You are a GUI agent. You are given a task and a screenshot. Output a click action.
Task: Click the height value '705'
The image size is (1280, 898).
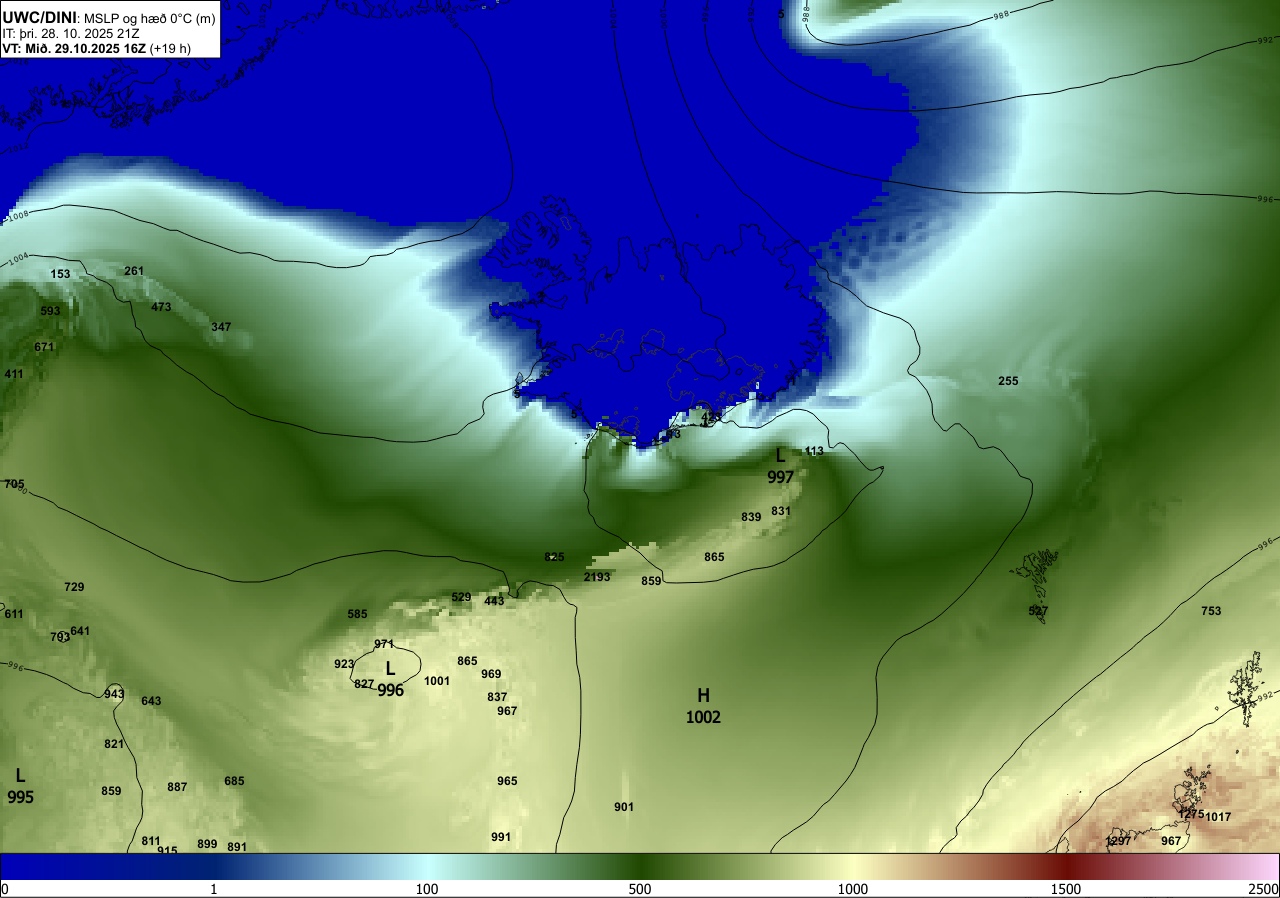14,484
